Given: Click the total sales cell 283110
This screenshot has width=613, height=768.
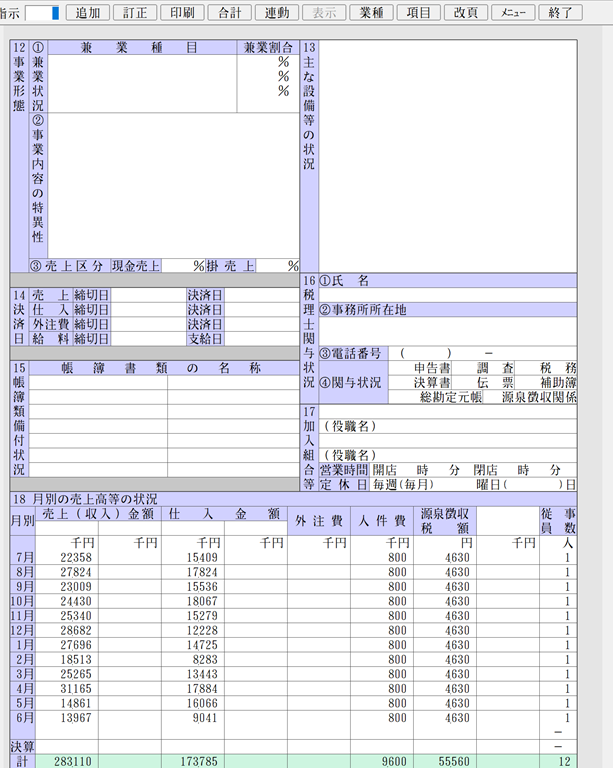Looking at the screenshot, I should point(67,761).
